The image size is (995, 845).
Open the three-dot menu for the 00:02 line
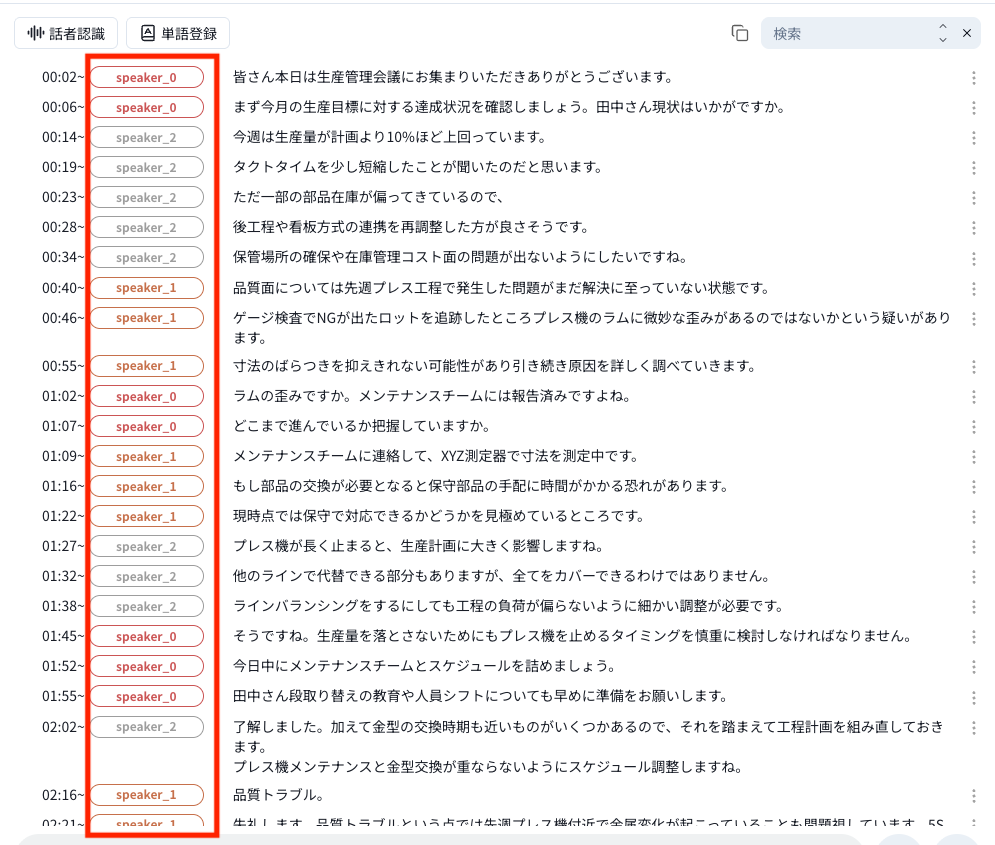tap(974, 78)
